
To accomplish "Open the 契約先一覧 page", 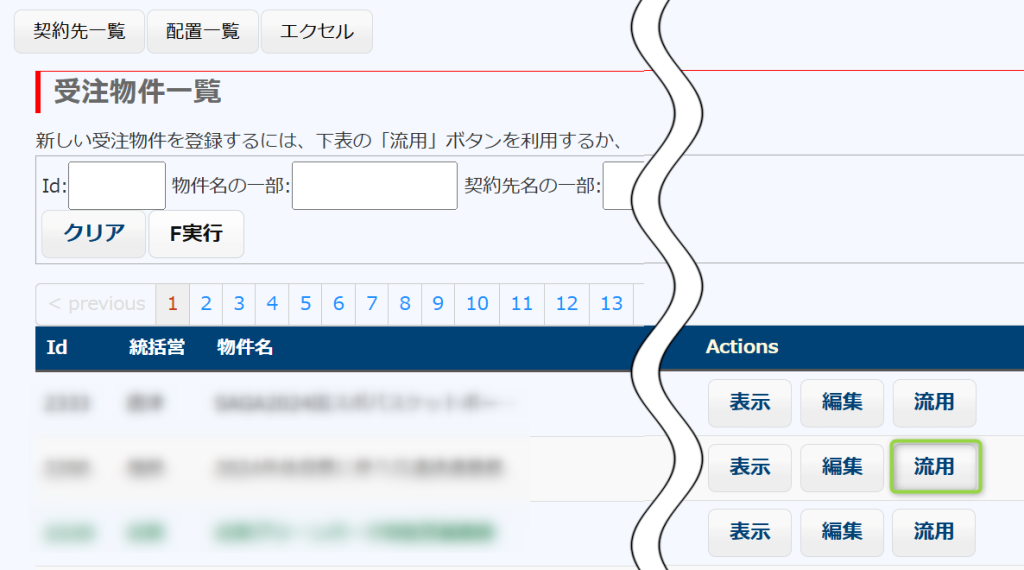I will click(x=79, y=31).
